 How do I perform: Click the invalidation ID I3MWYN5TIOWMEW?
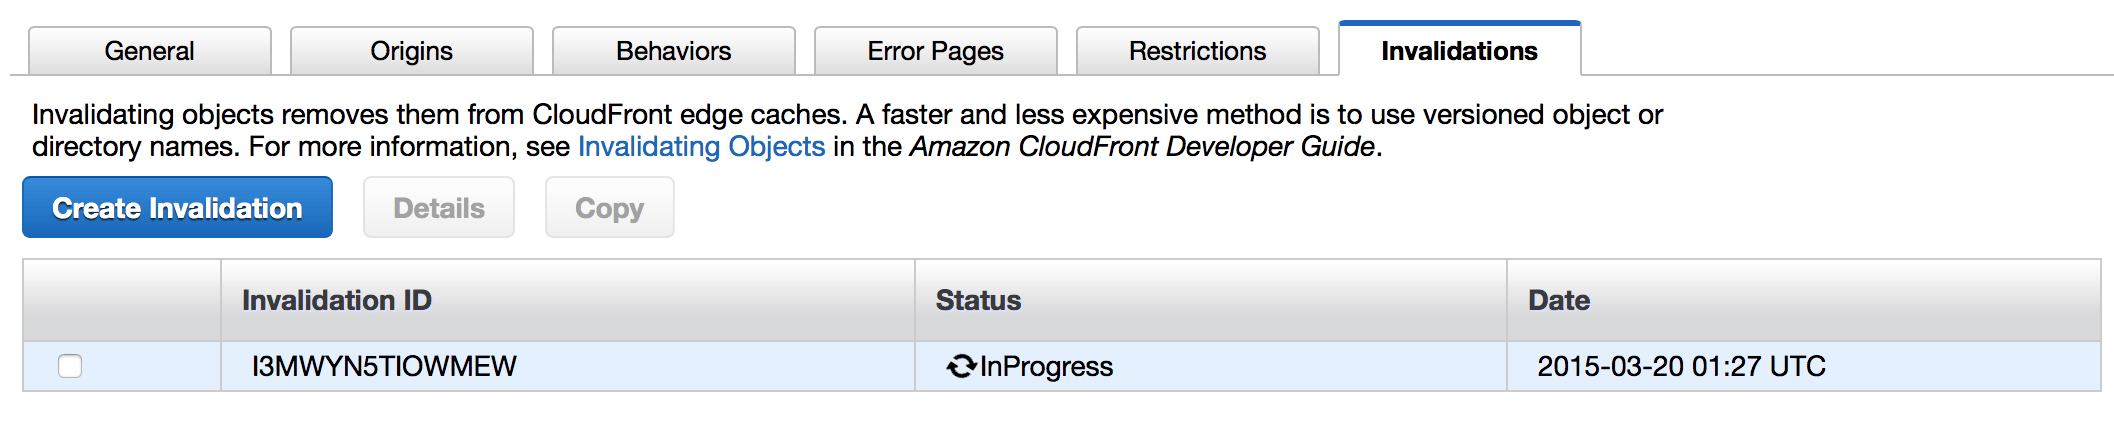[x=384, y=366]
